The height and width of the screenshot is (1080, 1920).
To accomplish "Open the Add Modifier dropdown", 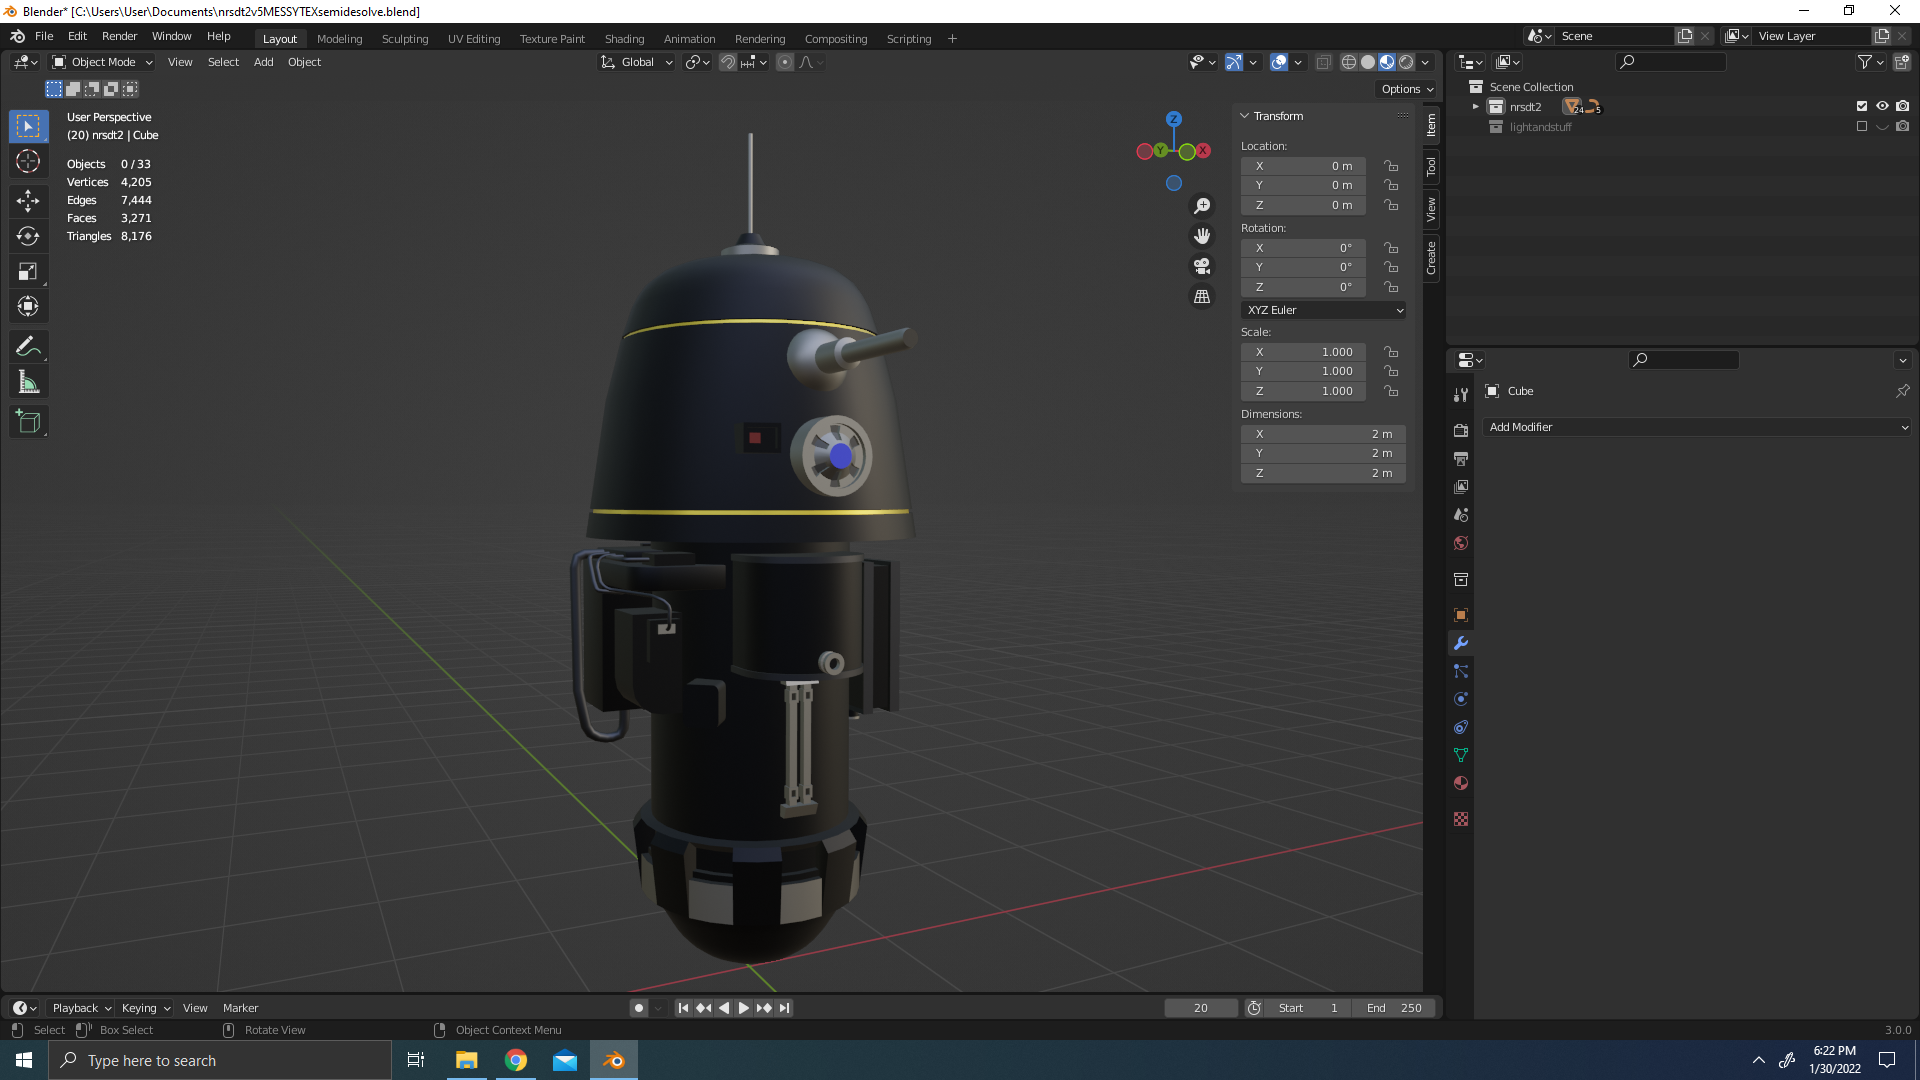I will [1697, 427].
